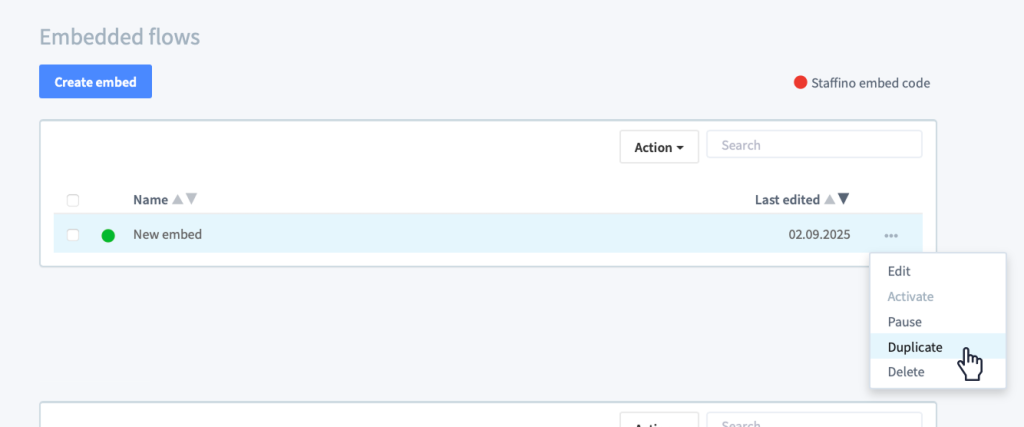The width and height of the screenshot is (1024, 427).
Task: Choose Duplicate in the context menu
Action: 915,347
